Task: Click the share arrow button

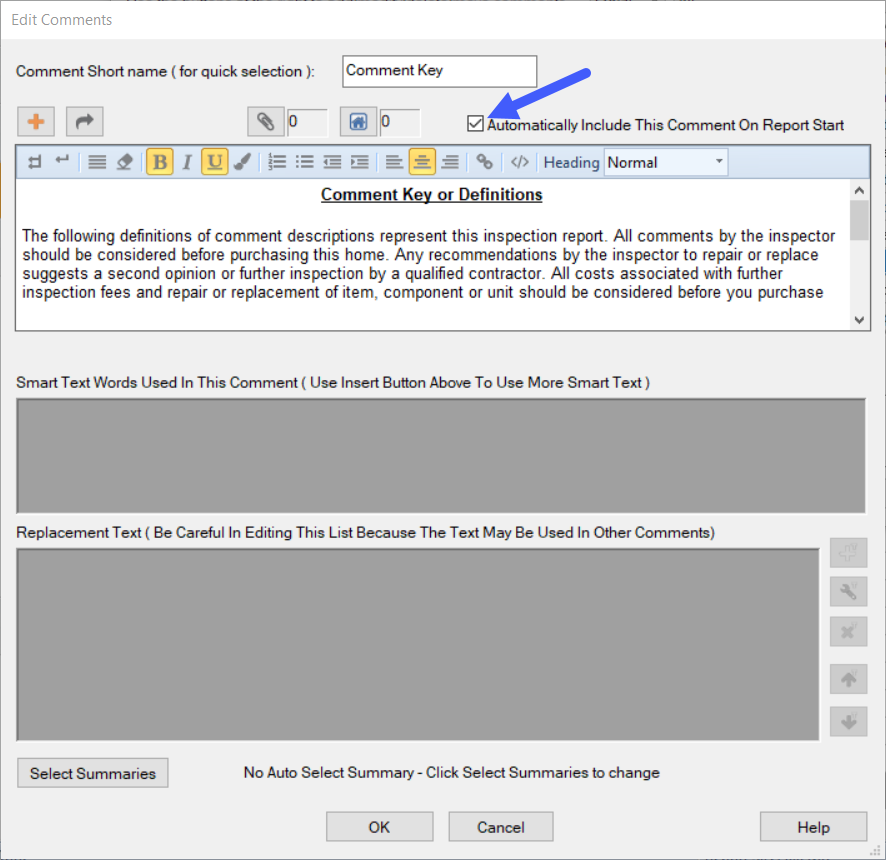Action: pos(85,122)
